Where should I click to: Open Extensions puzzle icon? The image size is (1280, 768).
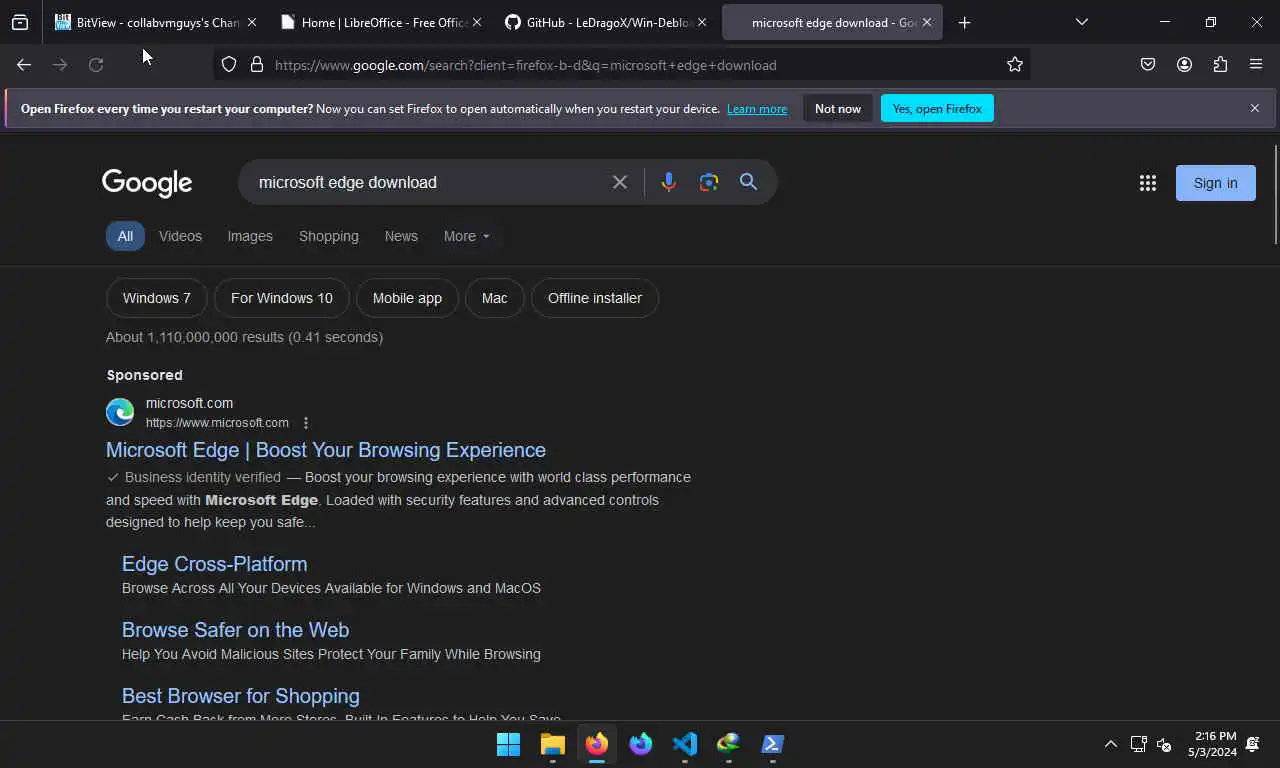[1220, 65]
